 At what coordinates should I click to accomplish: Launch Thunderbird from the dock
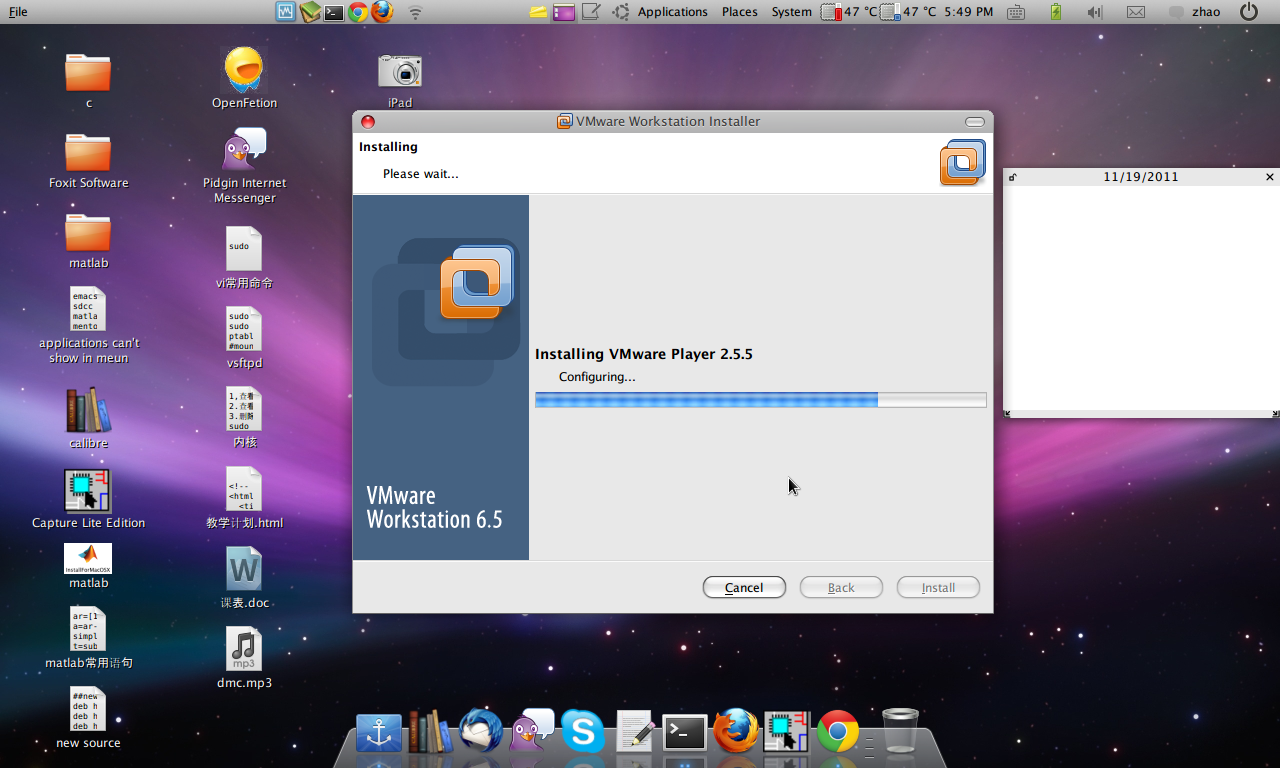481,731
